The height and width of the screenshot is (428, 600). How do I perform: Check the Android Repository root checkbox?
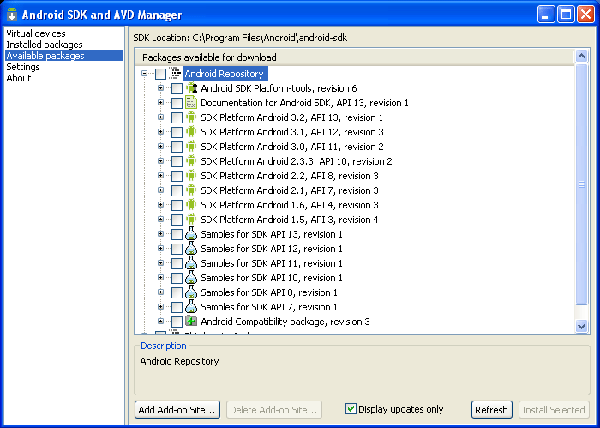pos(160,73)
